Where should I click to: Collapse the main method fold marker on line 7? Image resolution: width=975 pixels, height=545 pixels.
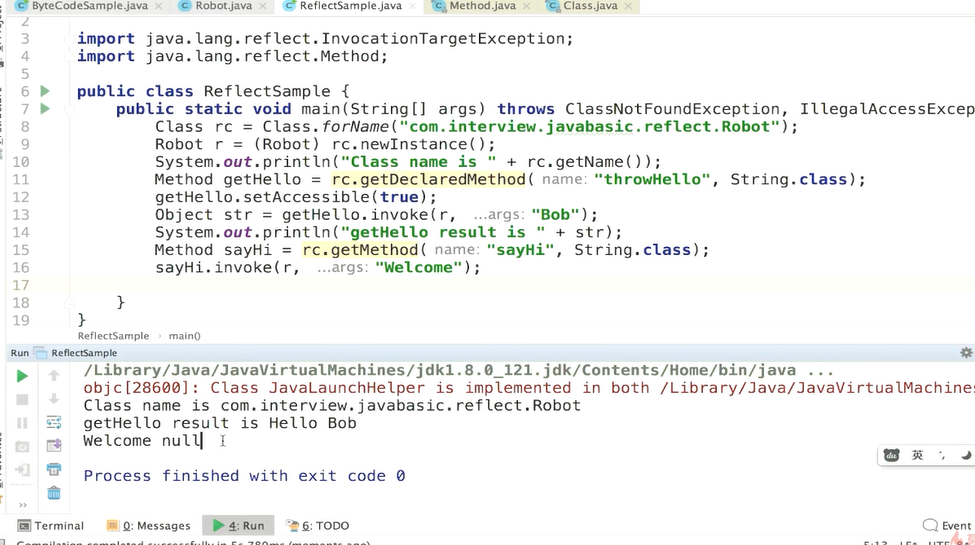[x=68, y=109]
